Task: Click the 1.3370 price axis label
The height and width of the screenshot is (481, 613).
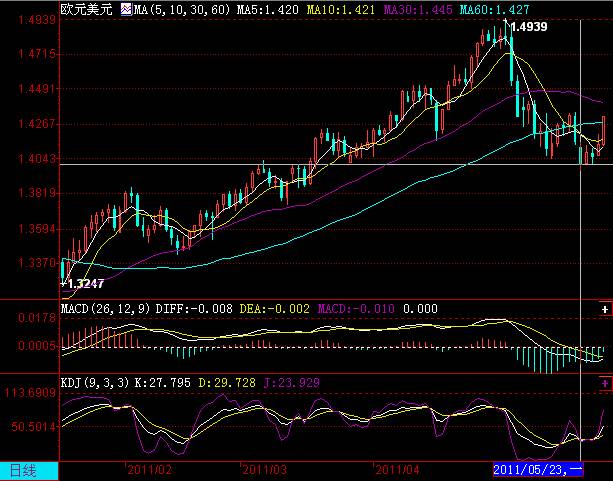Action: pos(37,263)
